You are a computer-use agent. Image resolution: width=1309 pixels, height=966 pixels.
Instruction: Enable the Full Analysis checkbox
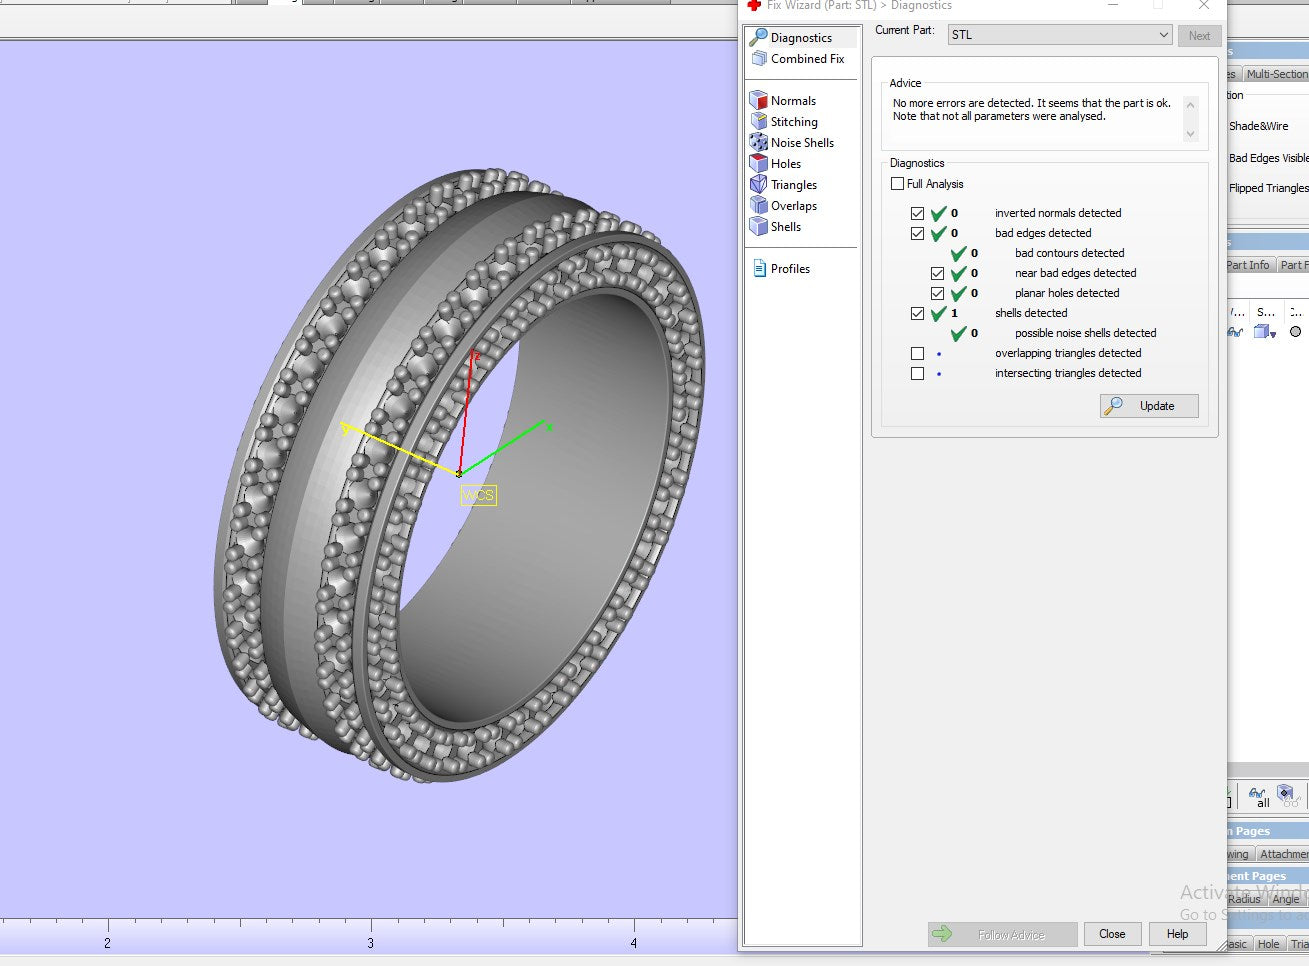897,184
